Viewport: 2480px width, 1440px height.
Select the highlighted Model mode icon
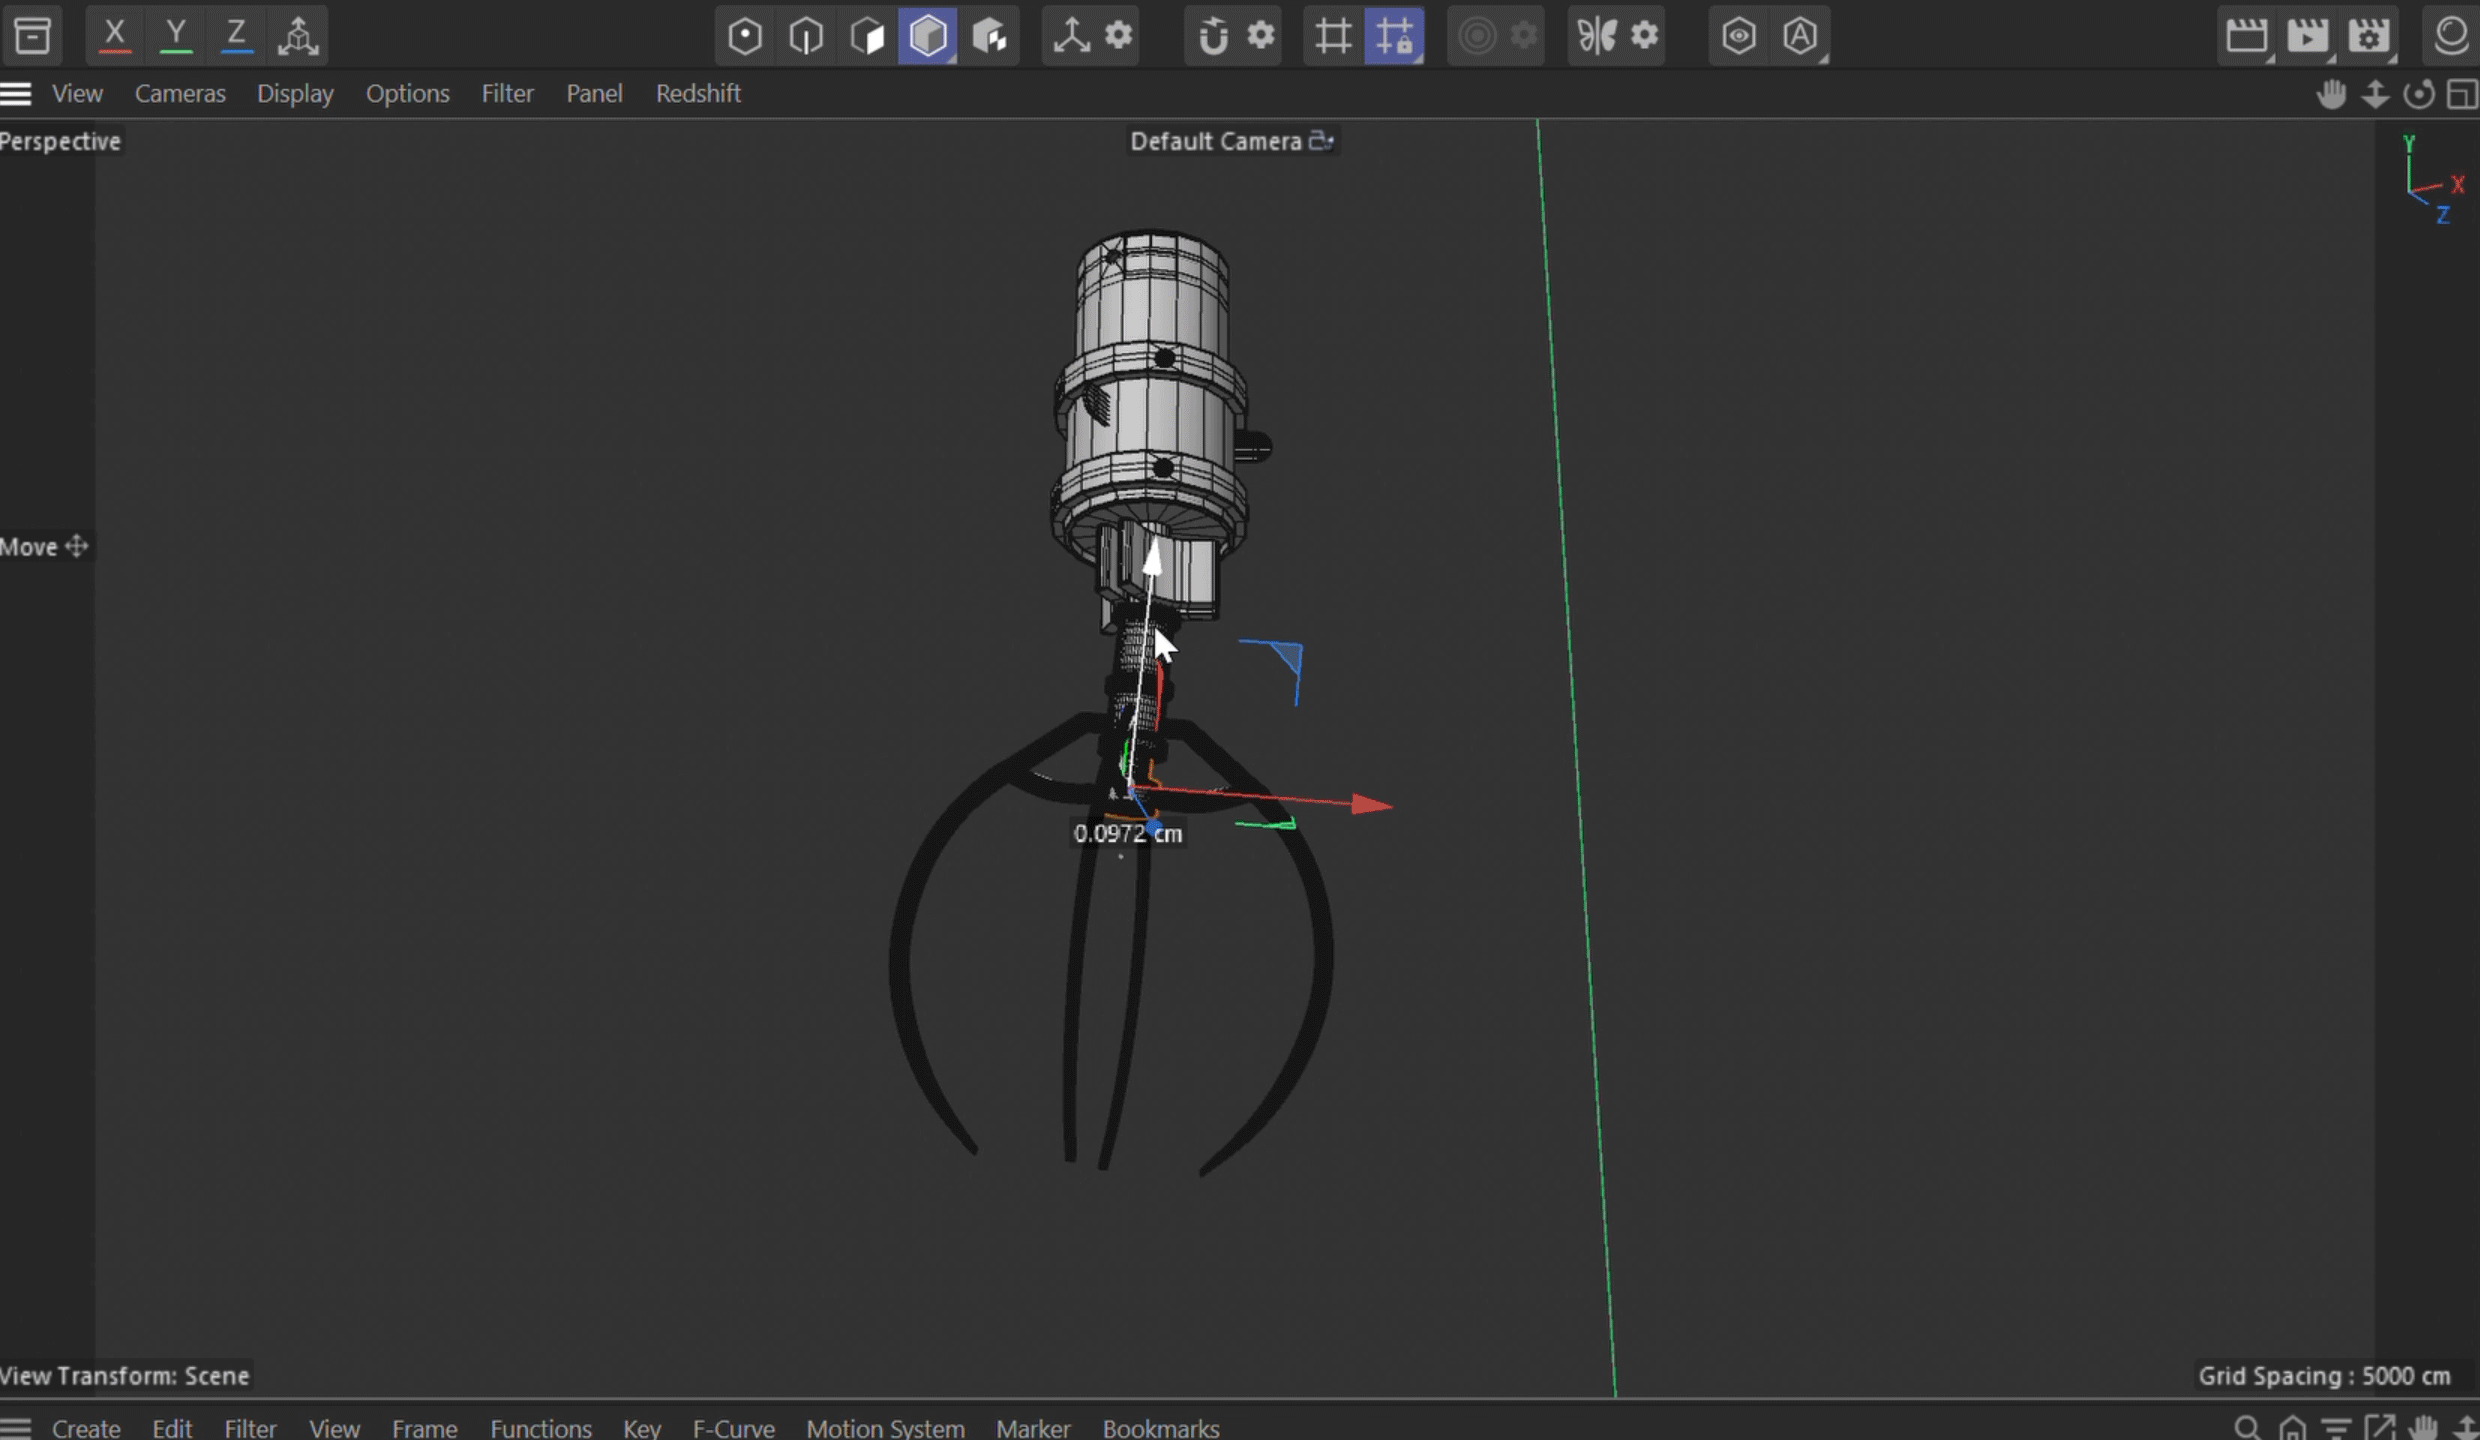click(x=928, y=36)
